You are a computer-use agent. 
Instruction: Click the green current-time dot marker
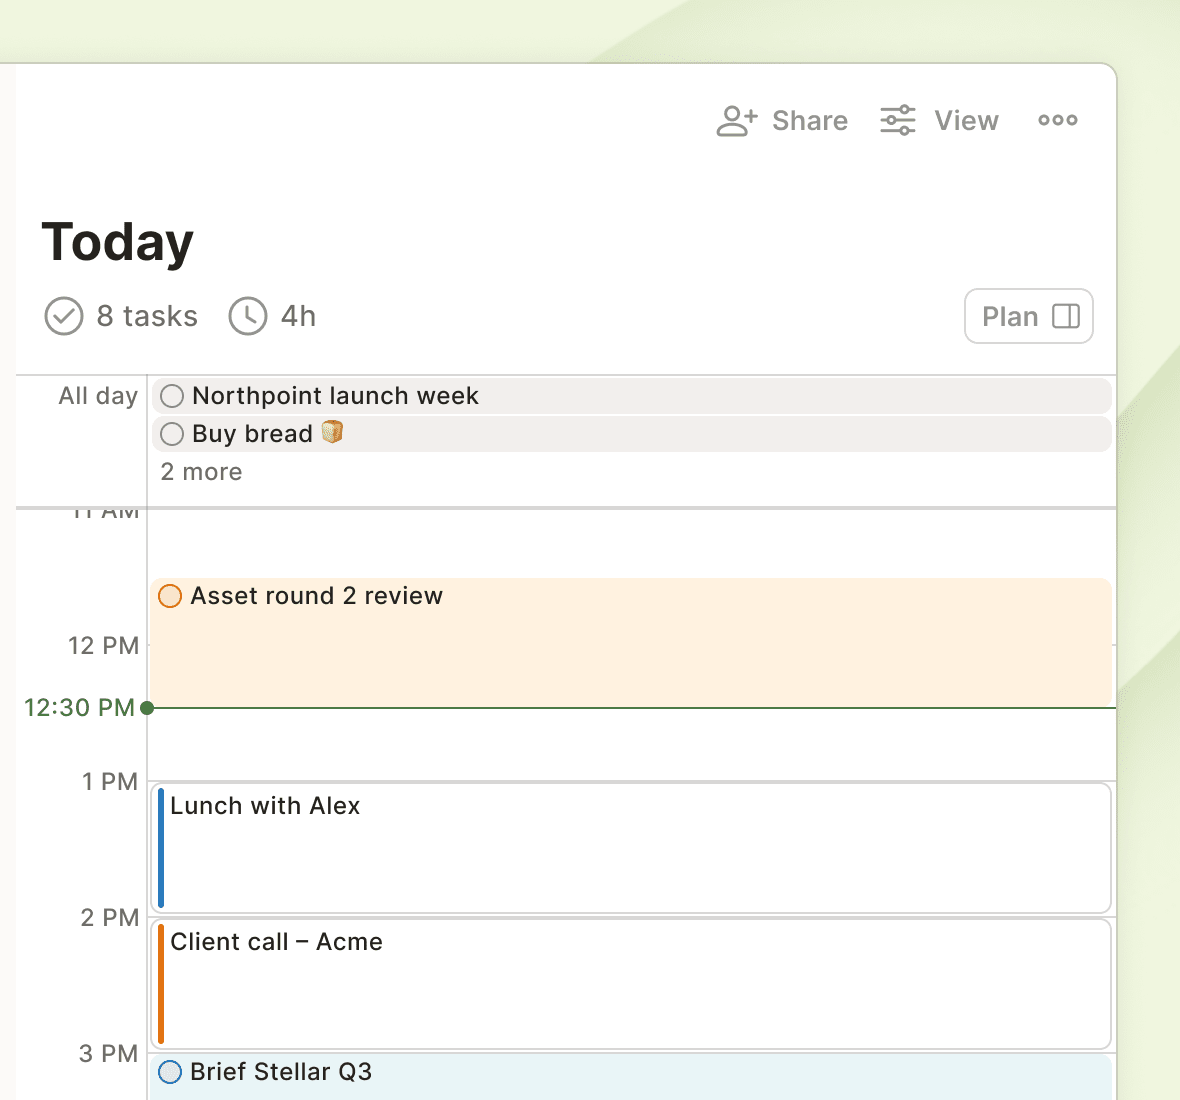147,707
